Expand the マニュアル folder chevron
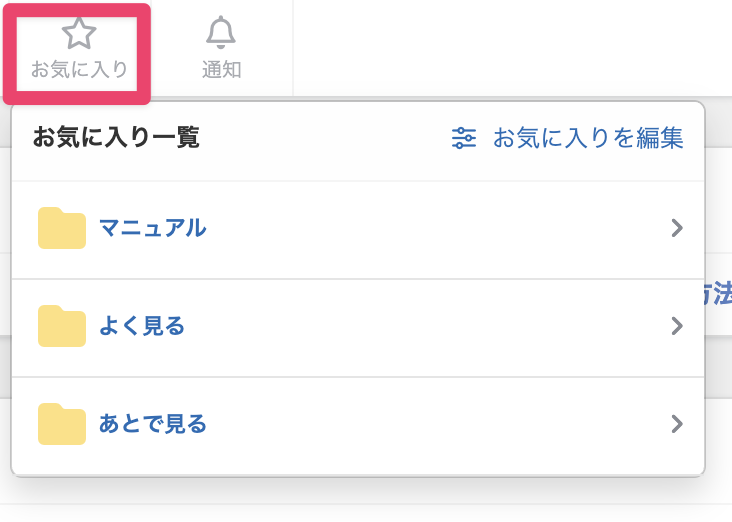 tap(677, 228)
